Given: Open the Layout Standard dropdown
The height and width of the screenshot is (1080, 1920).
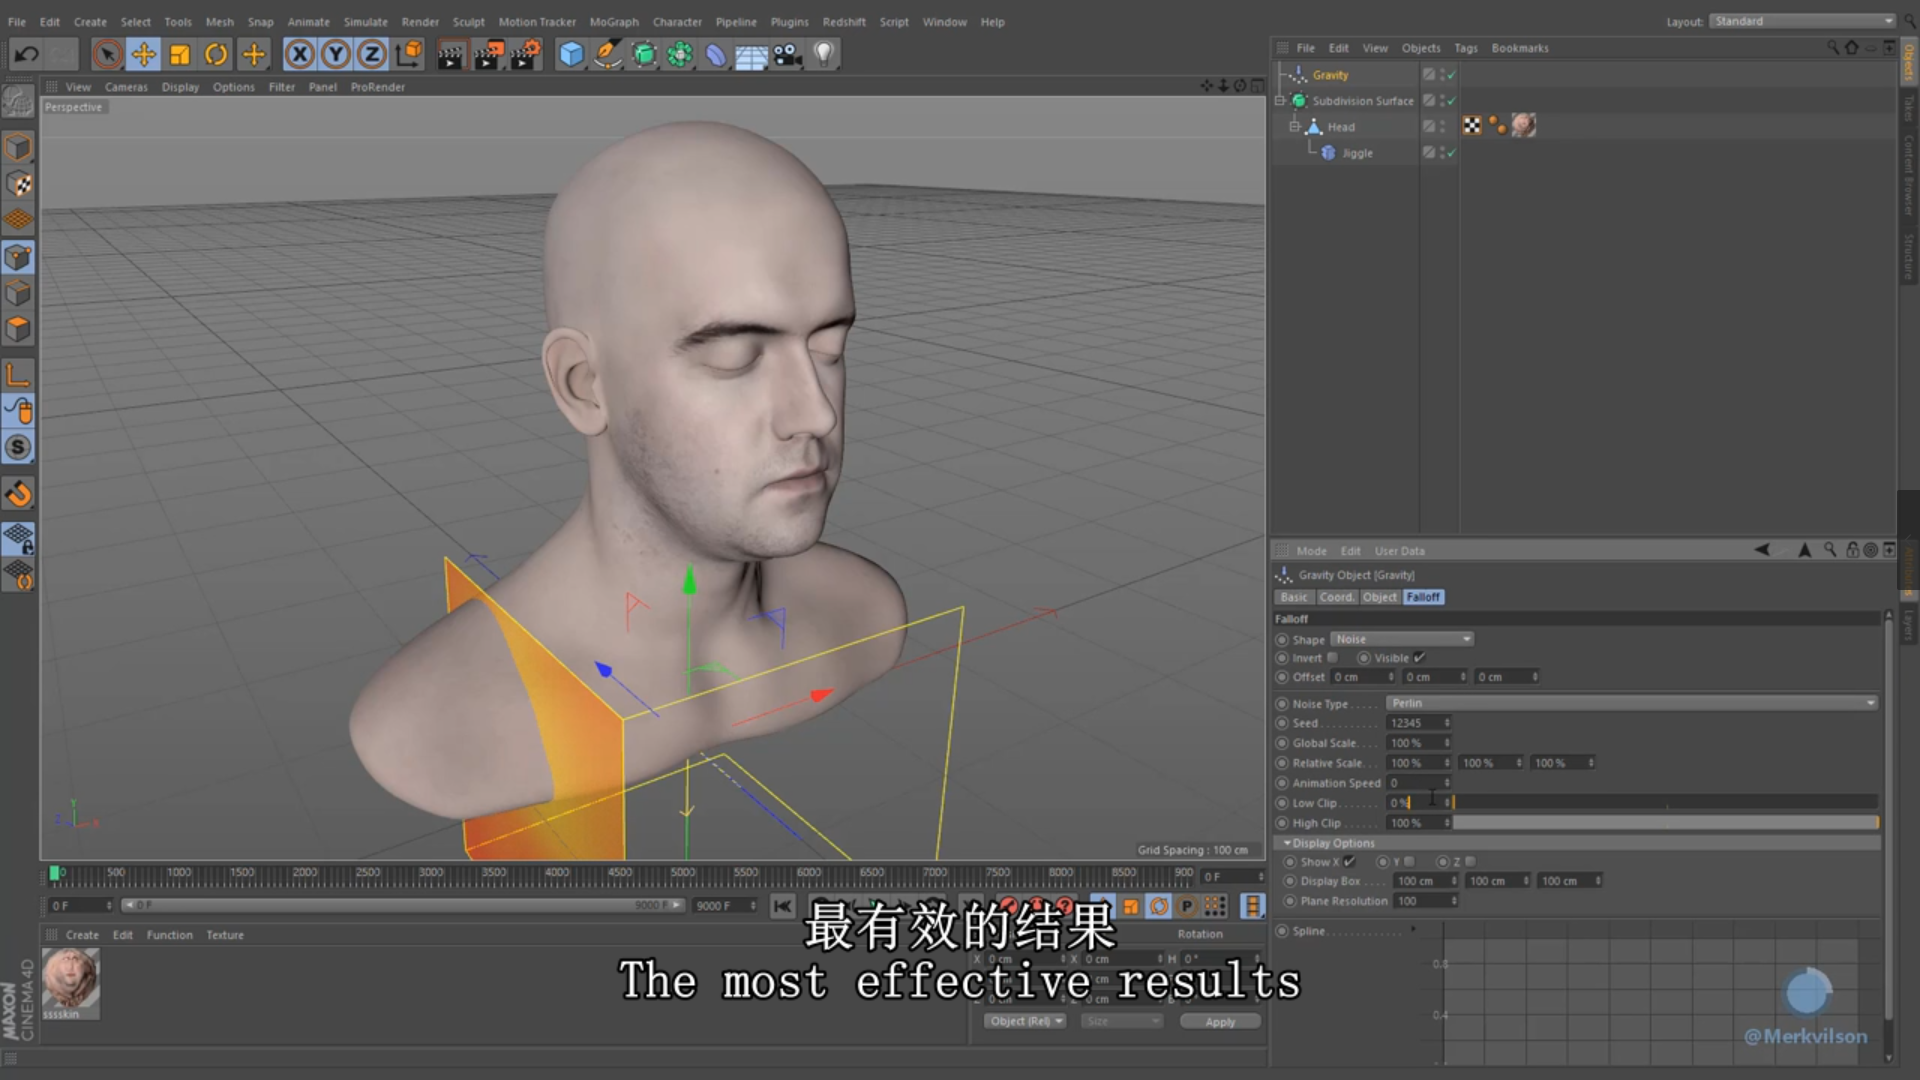Looking at the screenshot, I should pyautogui.click(x=1802, y=21).
